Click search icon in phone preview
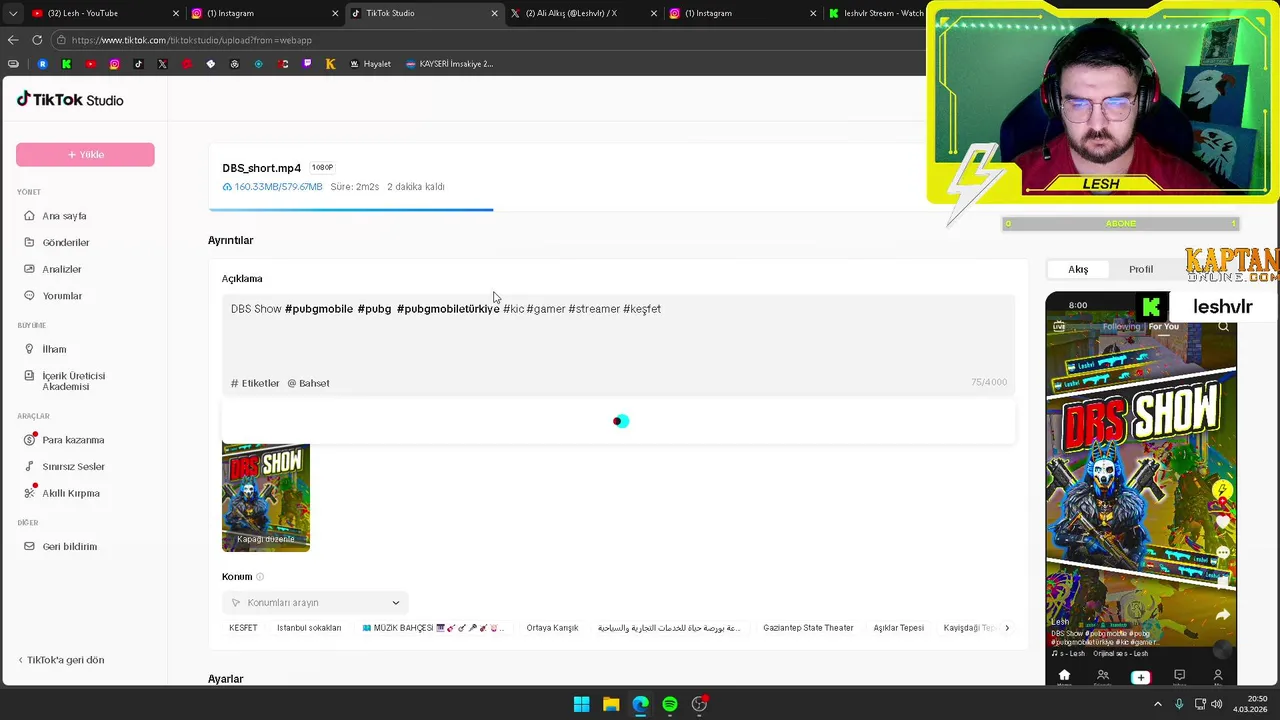 (1223, 326)
